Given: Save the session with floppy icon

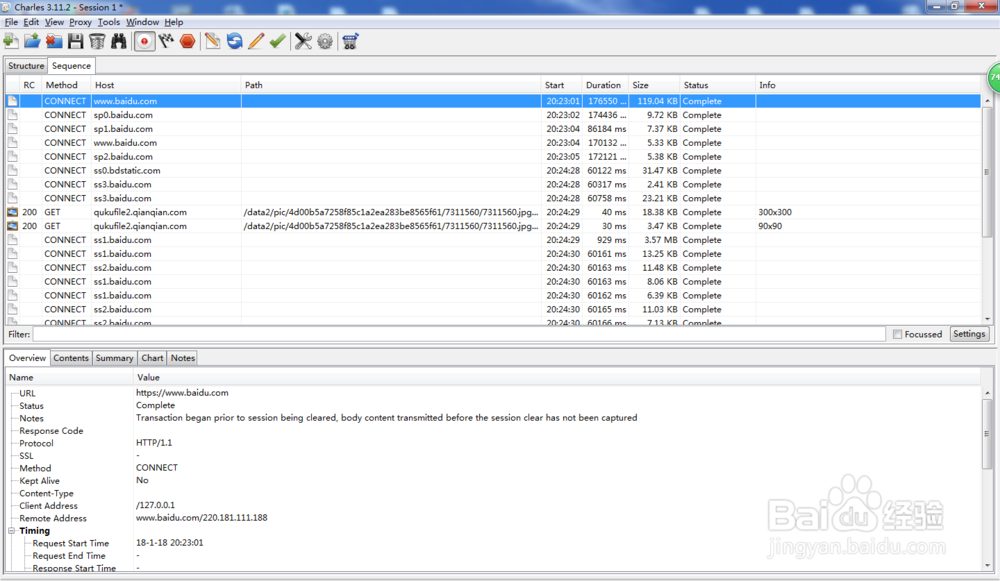Looking at the screenshot, I should pos(75,41).
